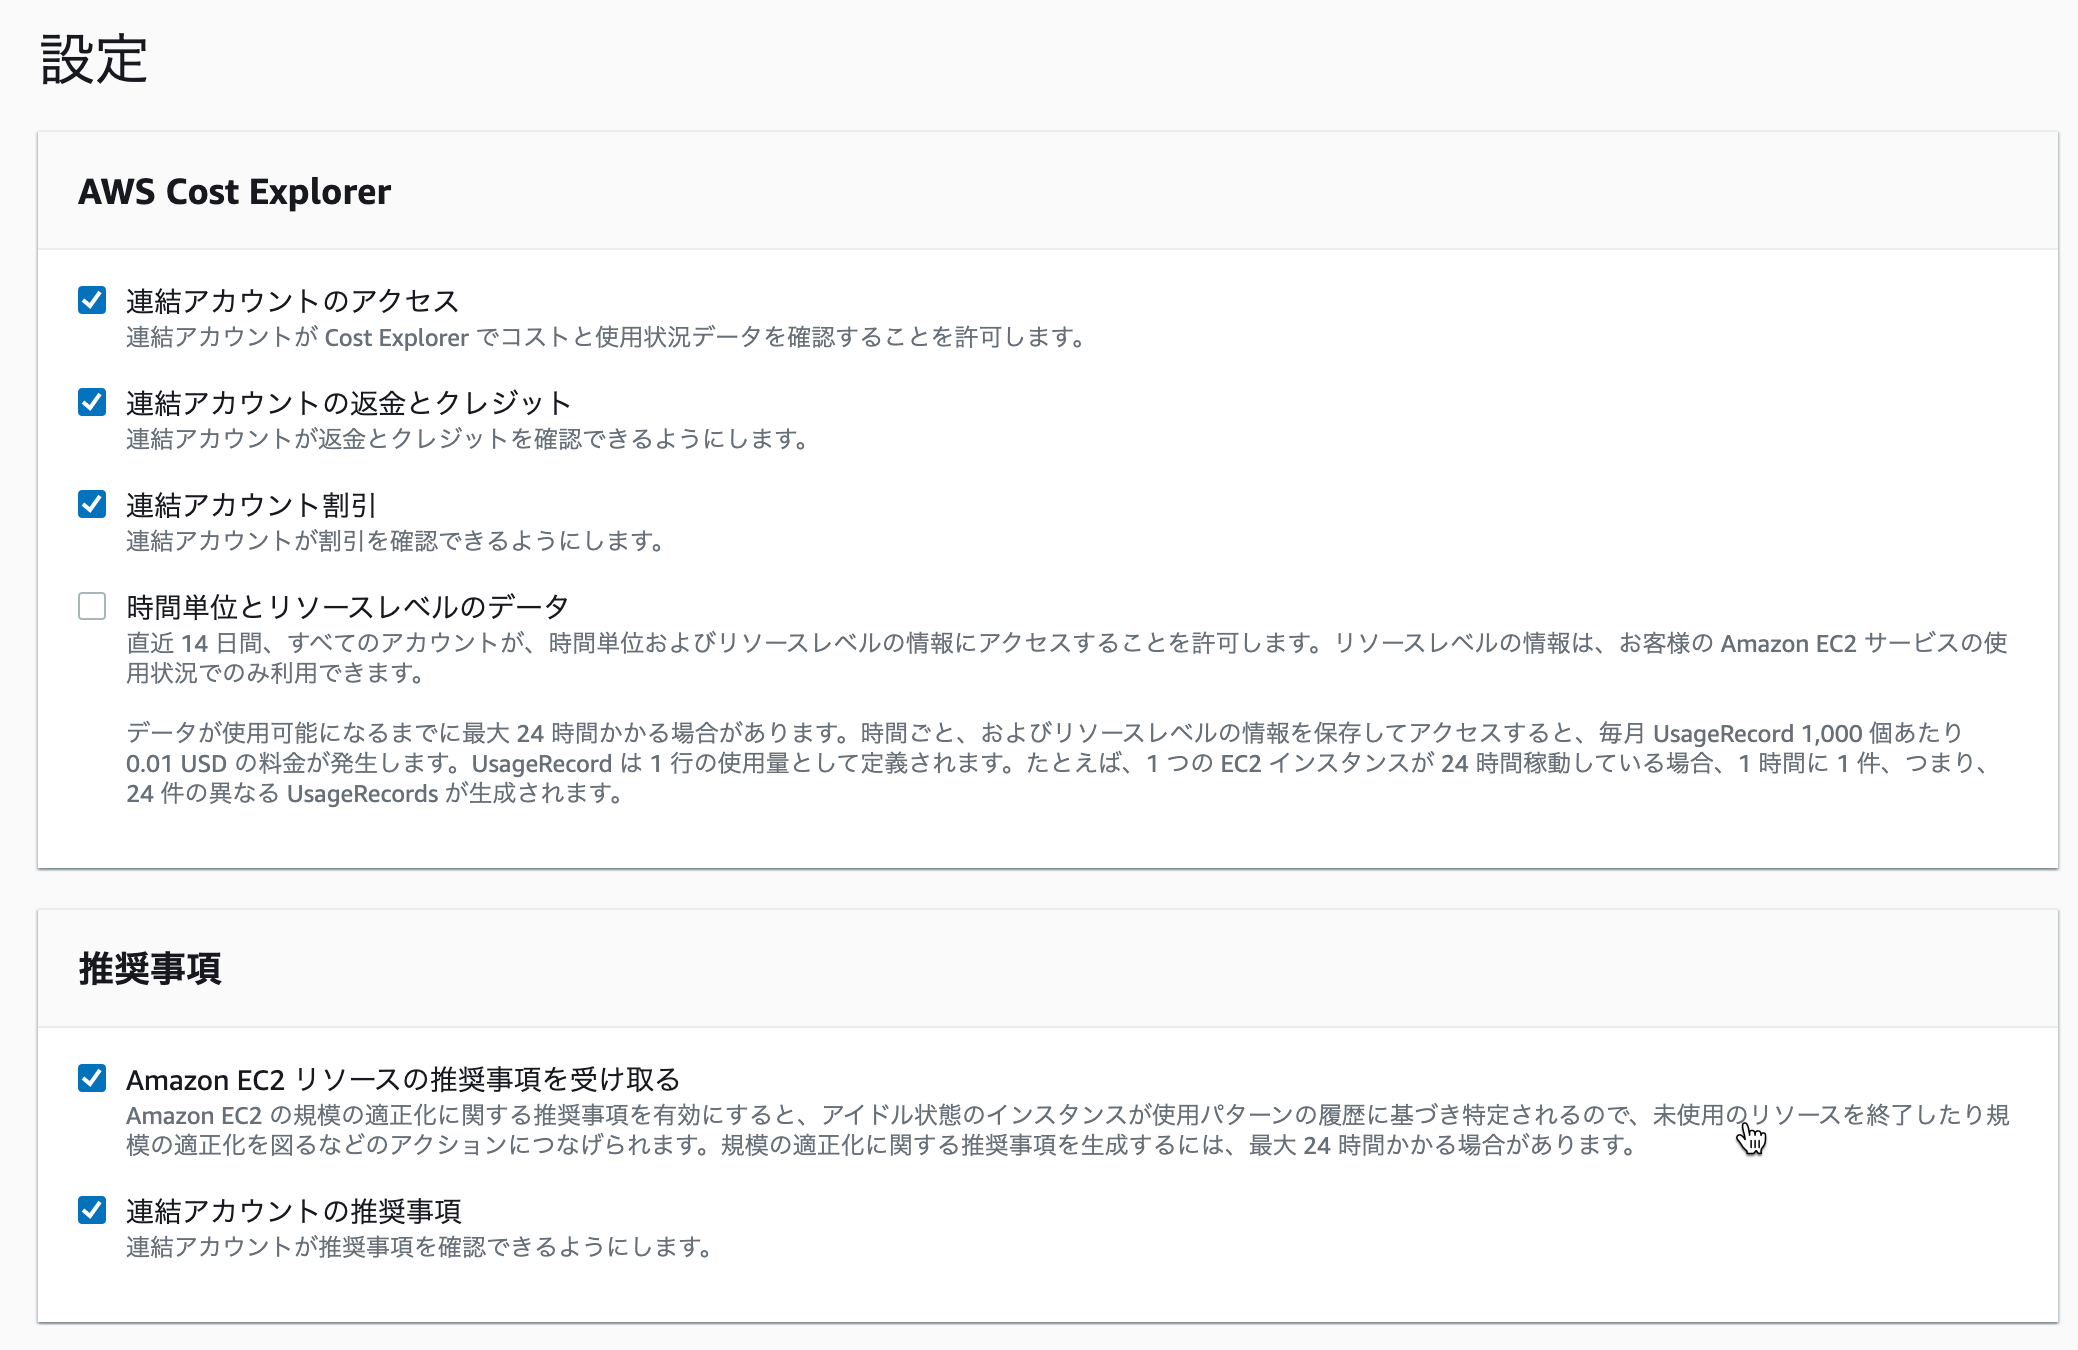Viewport: 2078px width, 1350px height.
Task: Click the label 連結アカウントの返金とクレジット
Action: tap(348, 403)
